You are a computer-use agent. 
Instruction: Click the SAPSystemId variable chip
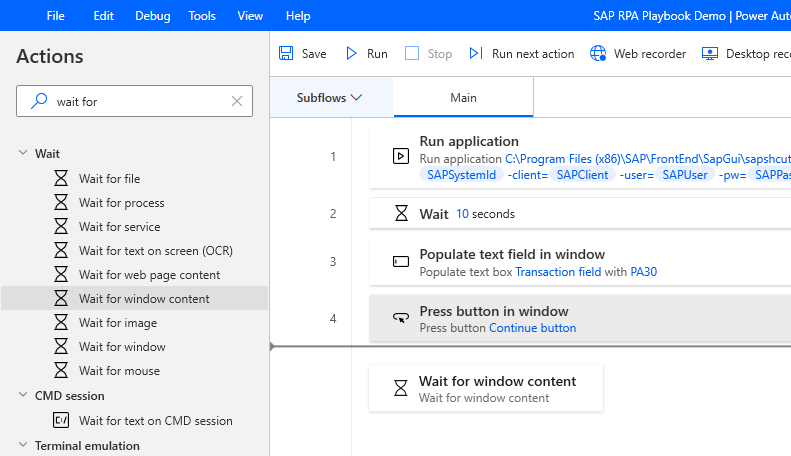461,175
